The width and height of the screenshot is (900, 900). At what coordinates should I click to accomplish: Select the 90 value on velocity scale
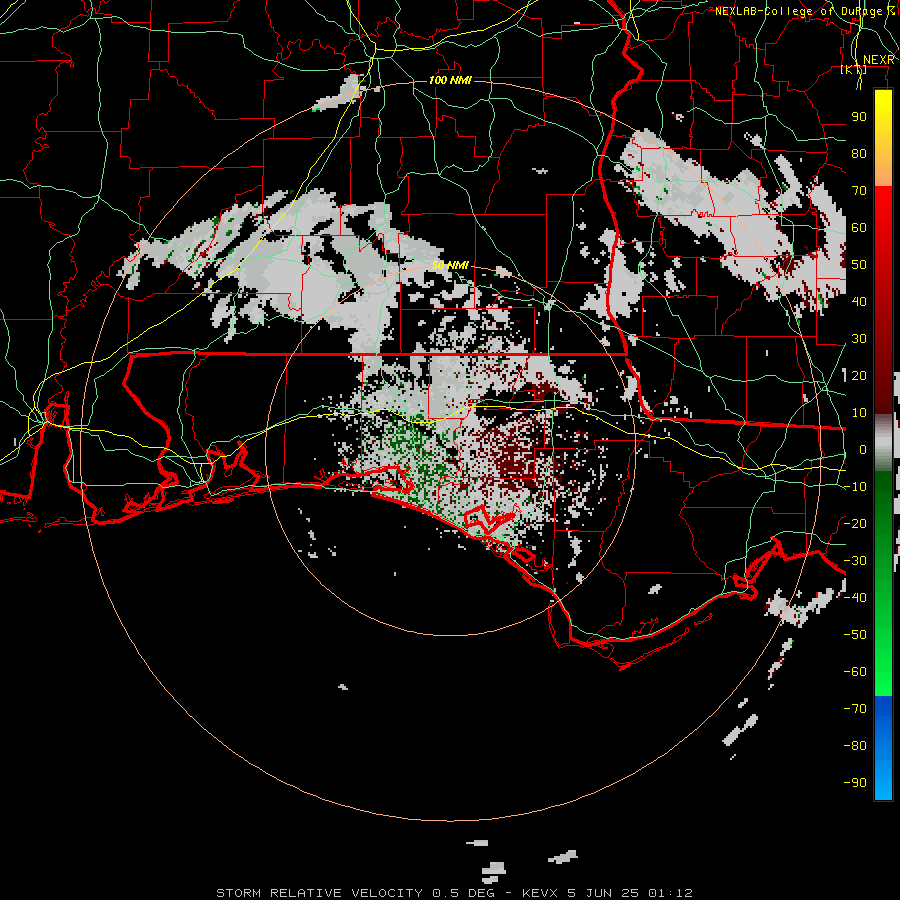click(x=859, y=117)
